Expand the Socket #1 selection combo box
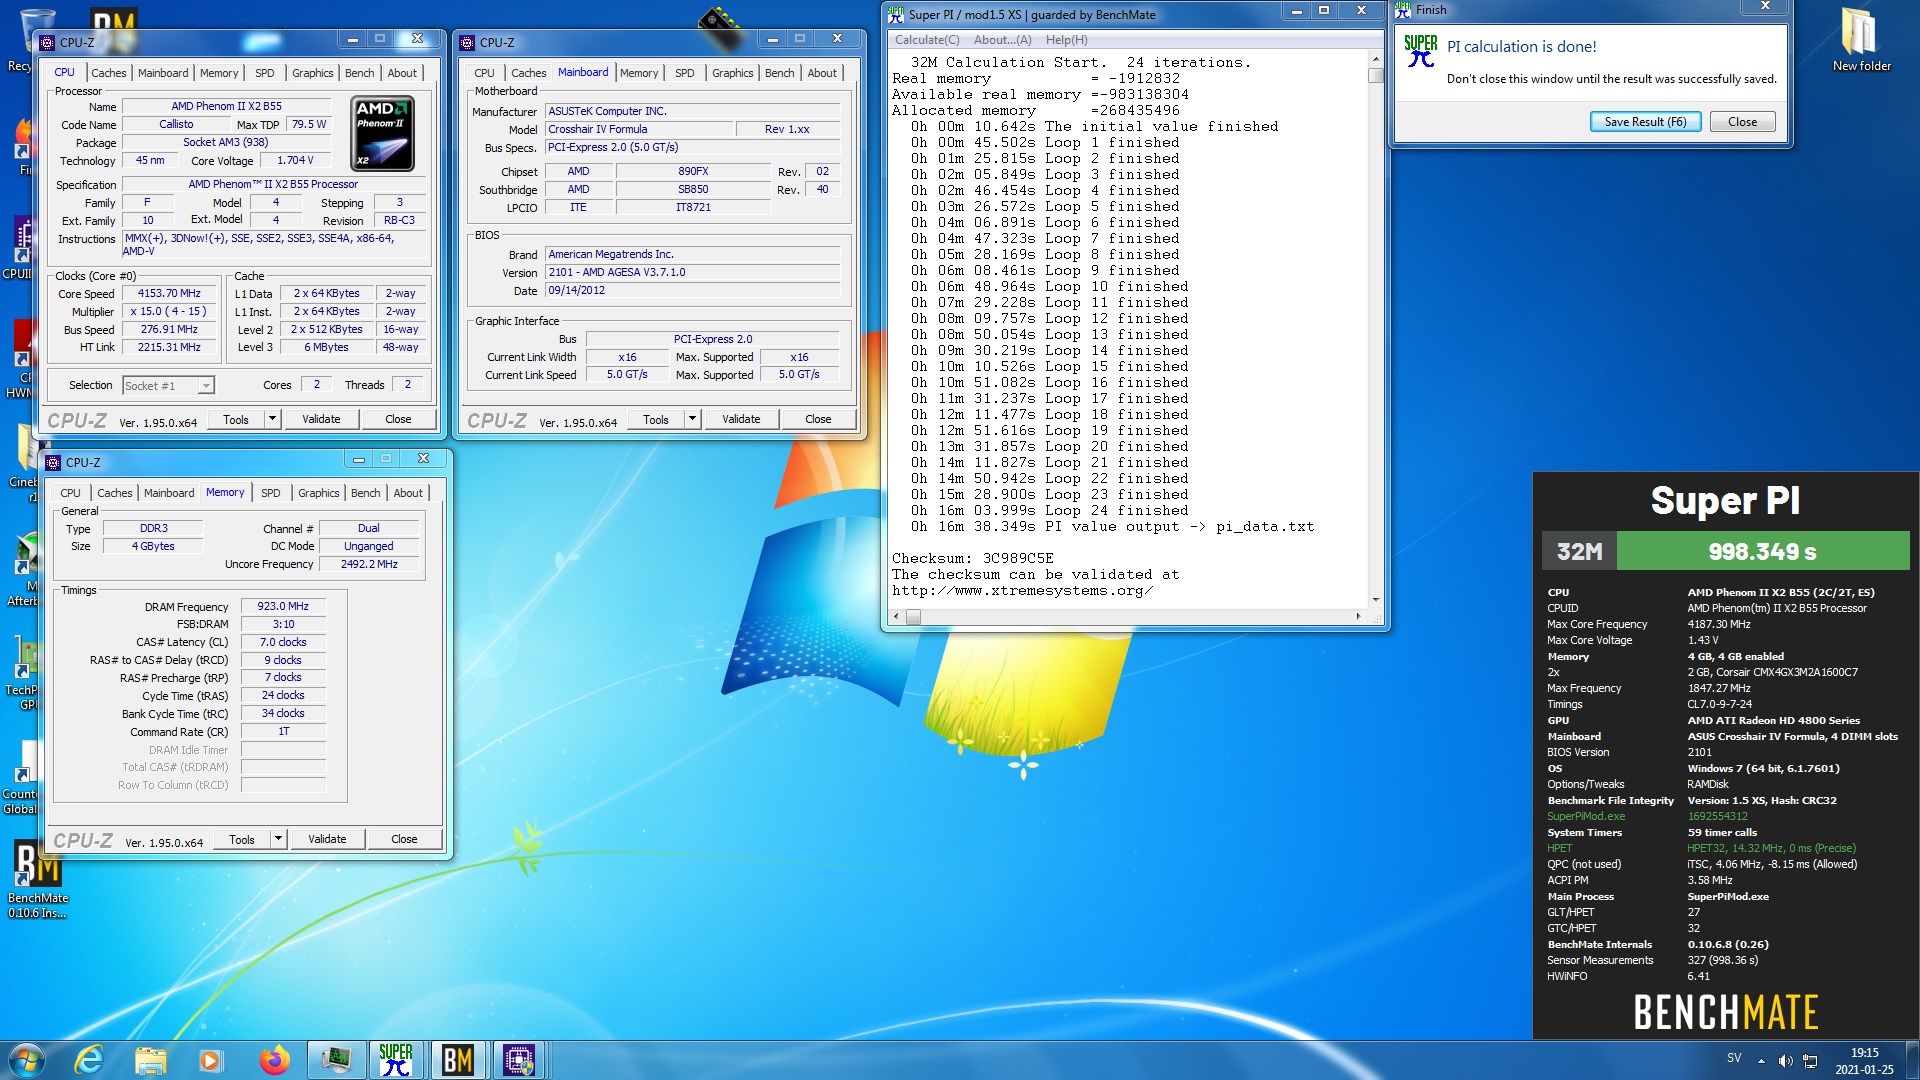 [168, 385]
